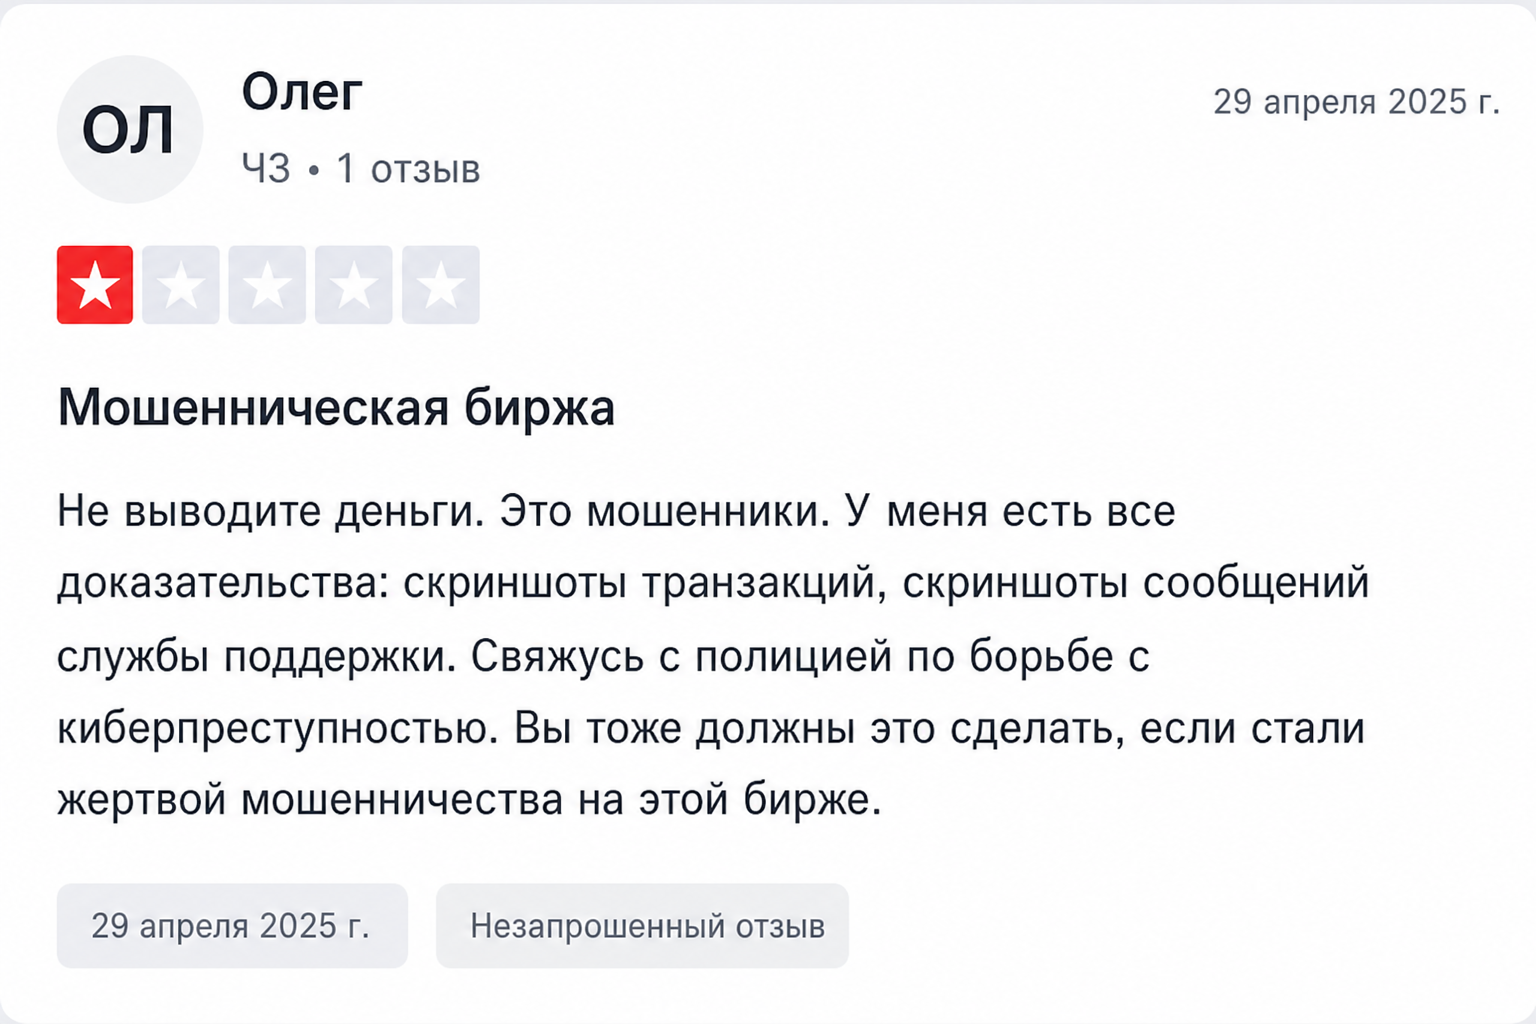Open the '1 отзыв' reviewer count
Image resolution: width=1536 pixels, height=1024 pixels.
click(x=408, y=169)
